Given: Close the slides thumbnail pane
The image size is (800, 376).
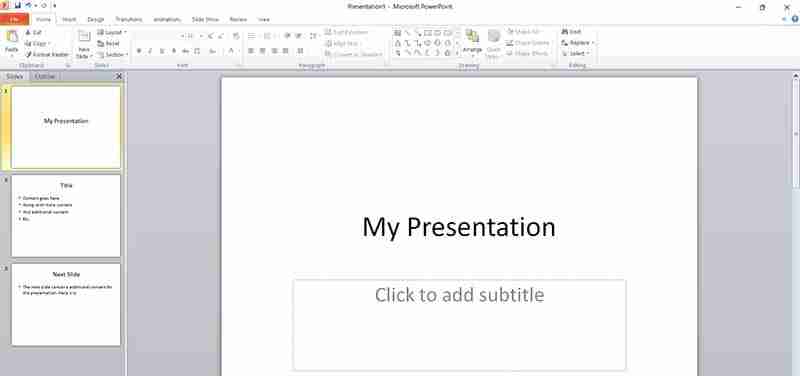Looking at the screenshot, I should [x=119, y=76].
